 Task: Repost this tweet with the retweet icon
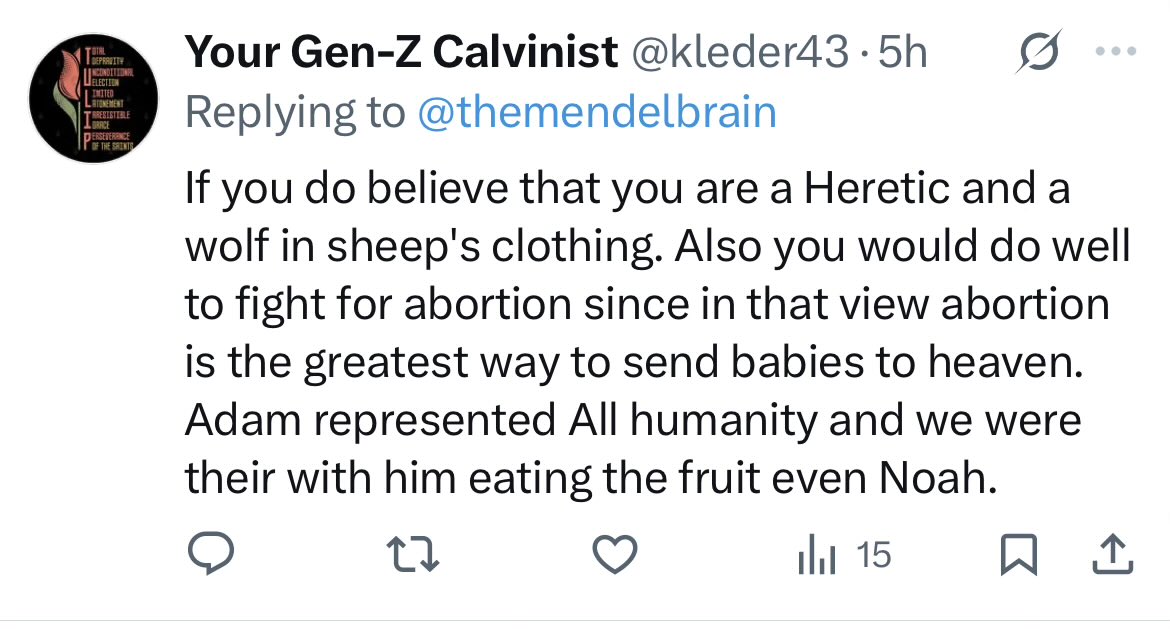coord(412,555)
